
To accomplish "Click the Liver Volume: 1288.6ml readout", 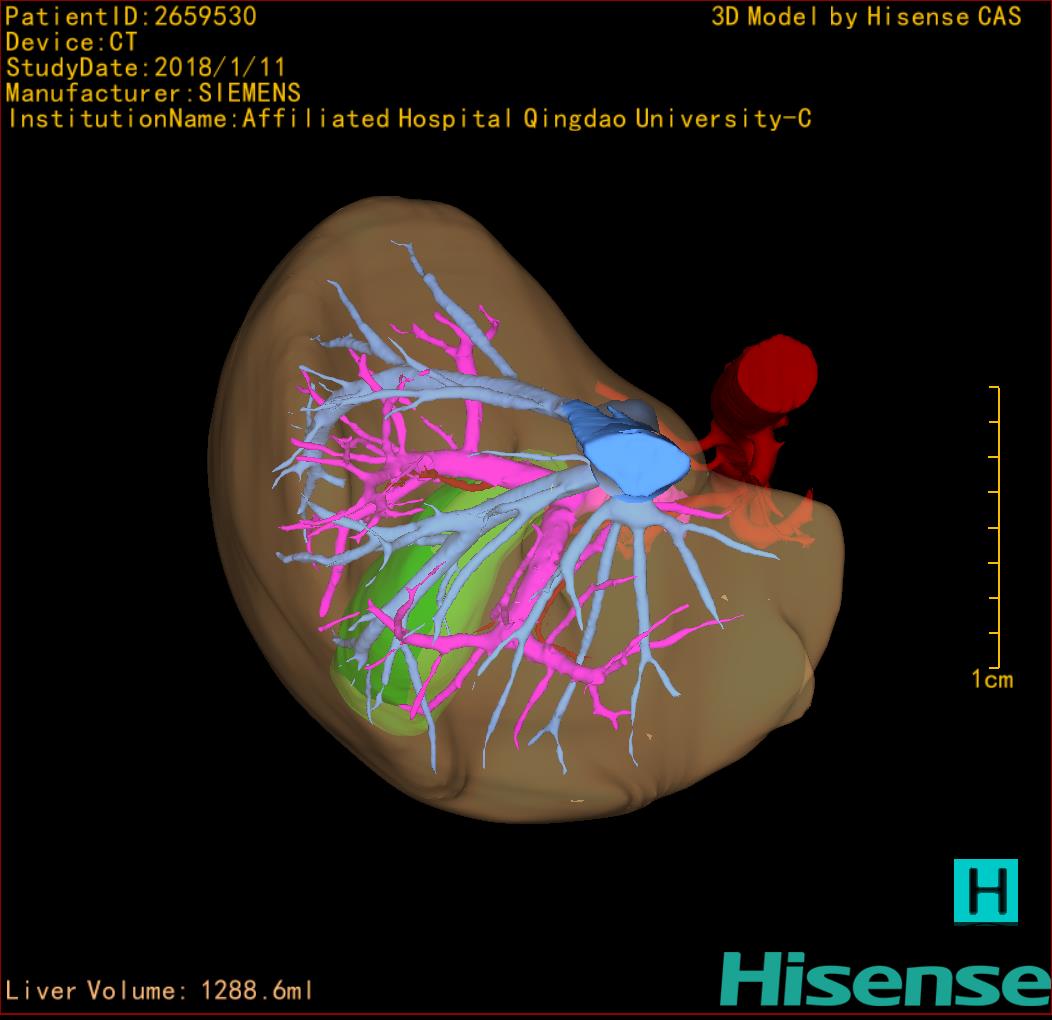I will (x=160, y=991).
